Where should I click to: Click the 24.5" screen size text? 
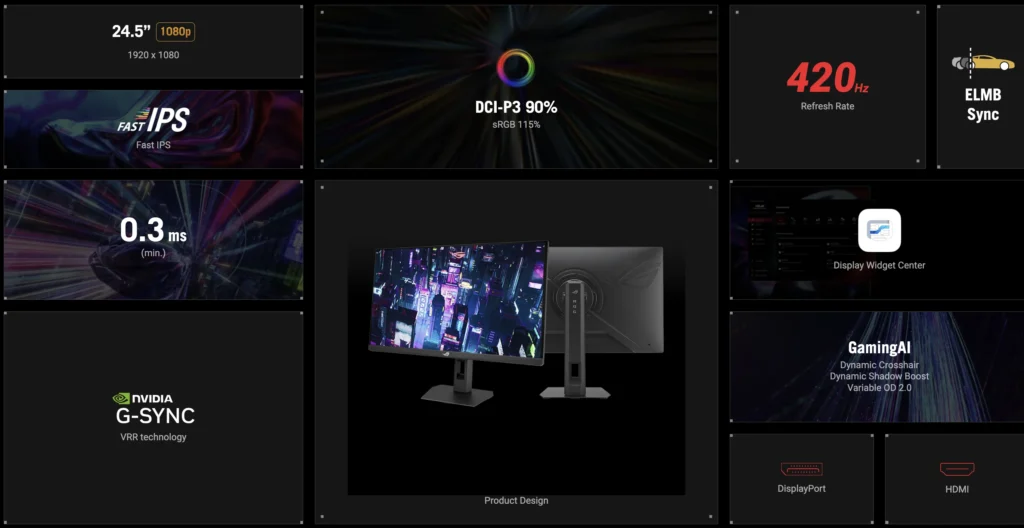coord(132,31)
